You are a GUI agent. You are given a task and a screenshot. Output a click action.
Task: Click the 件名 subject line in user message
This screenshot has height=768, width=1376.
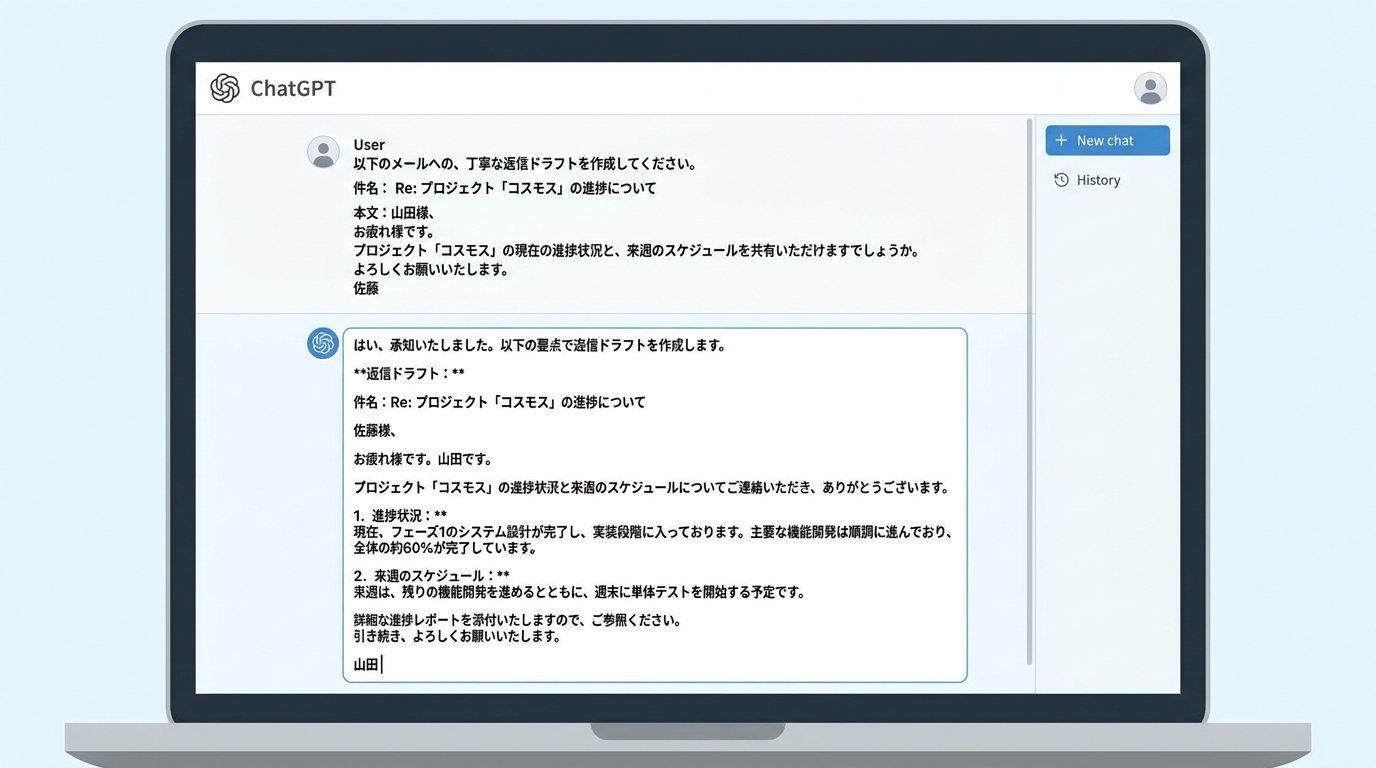point(504,188)
